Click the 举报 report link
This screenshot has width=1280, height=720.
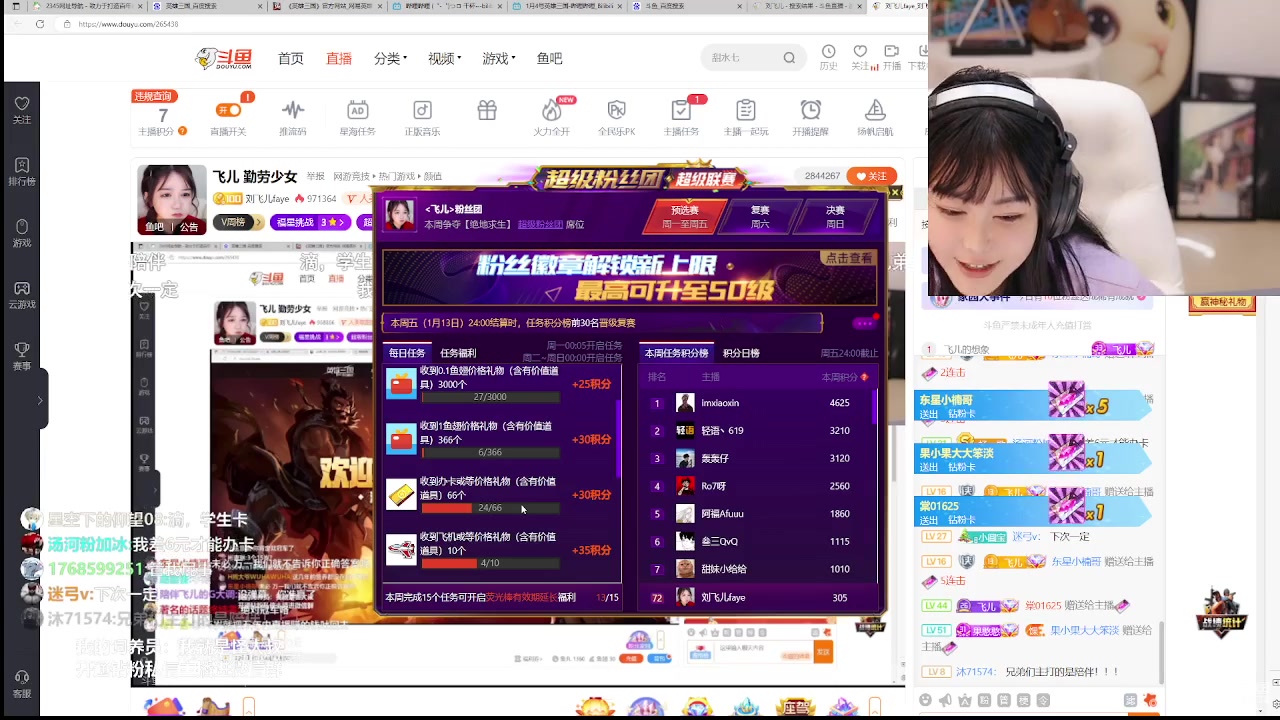315,176
